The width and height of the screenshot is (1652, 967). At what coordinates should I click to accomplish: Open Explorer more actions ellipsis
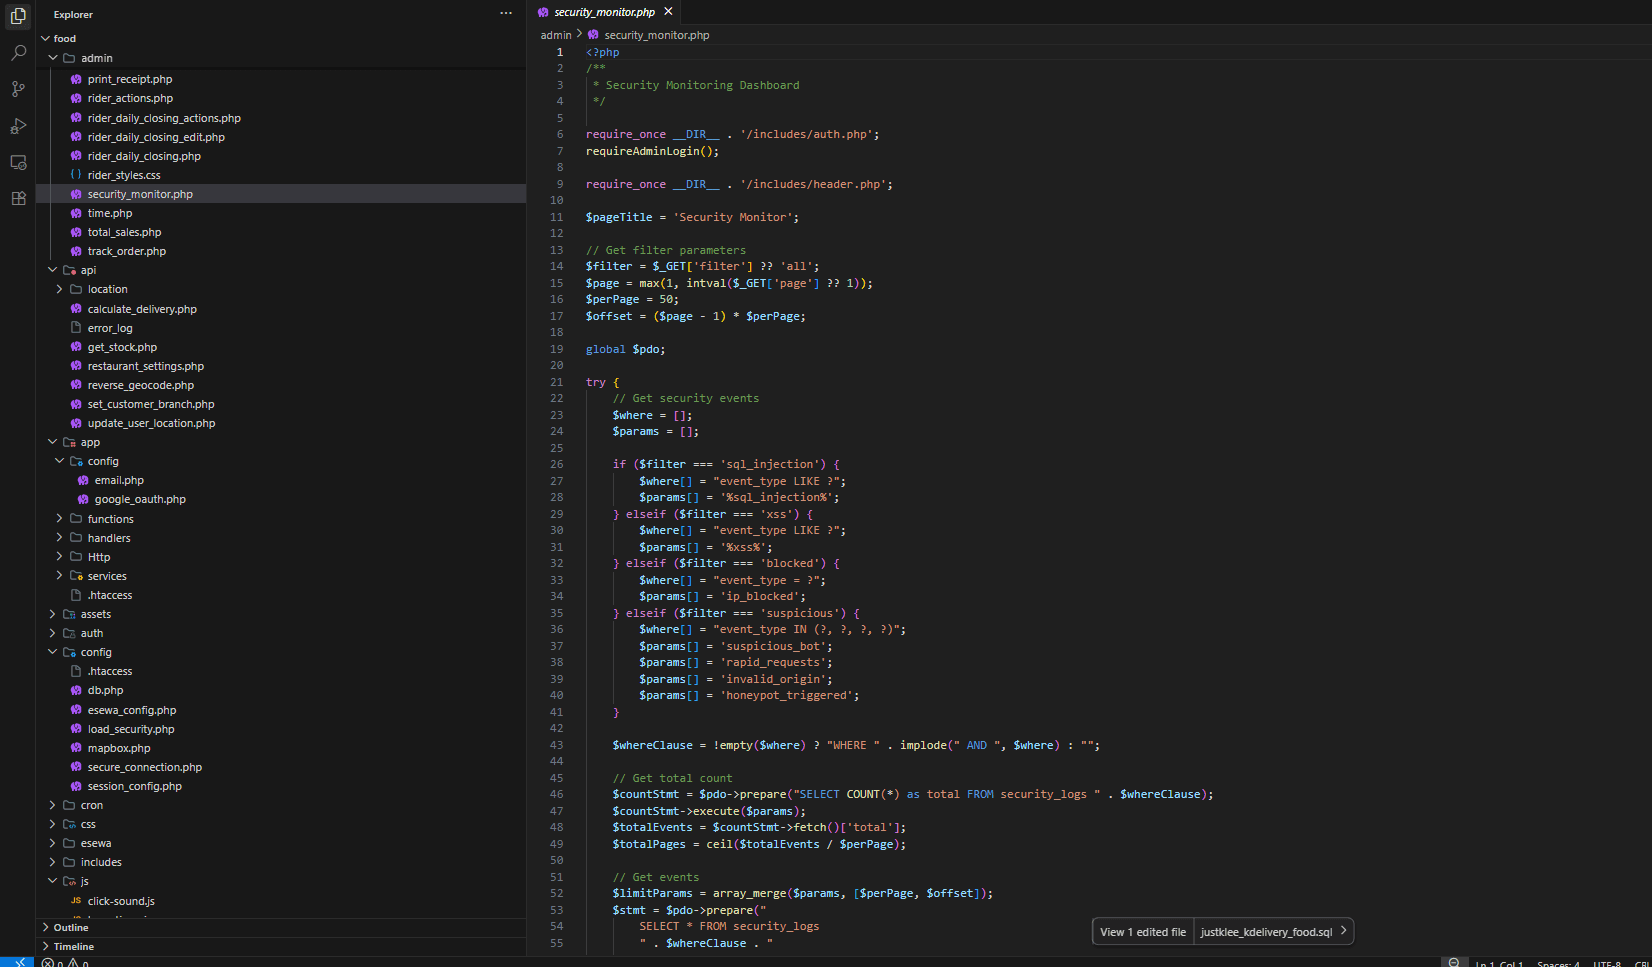click(506, 14)
